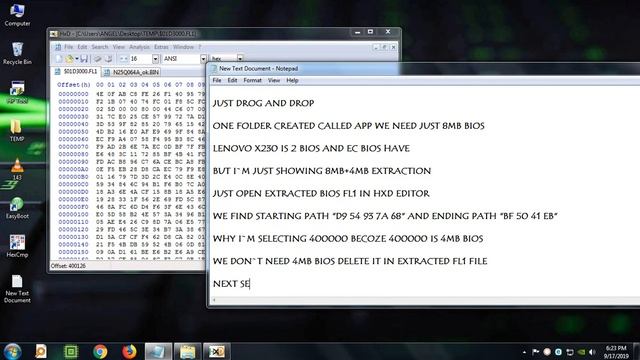
Task: Click the Offset: 400126 status bar text
Action: [68, 266]
